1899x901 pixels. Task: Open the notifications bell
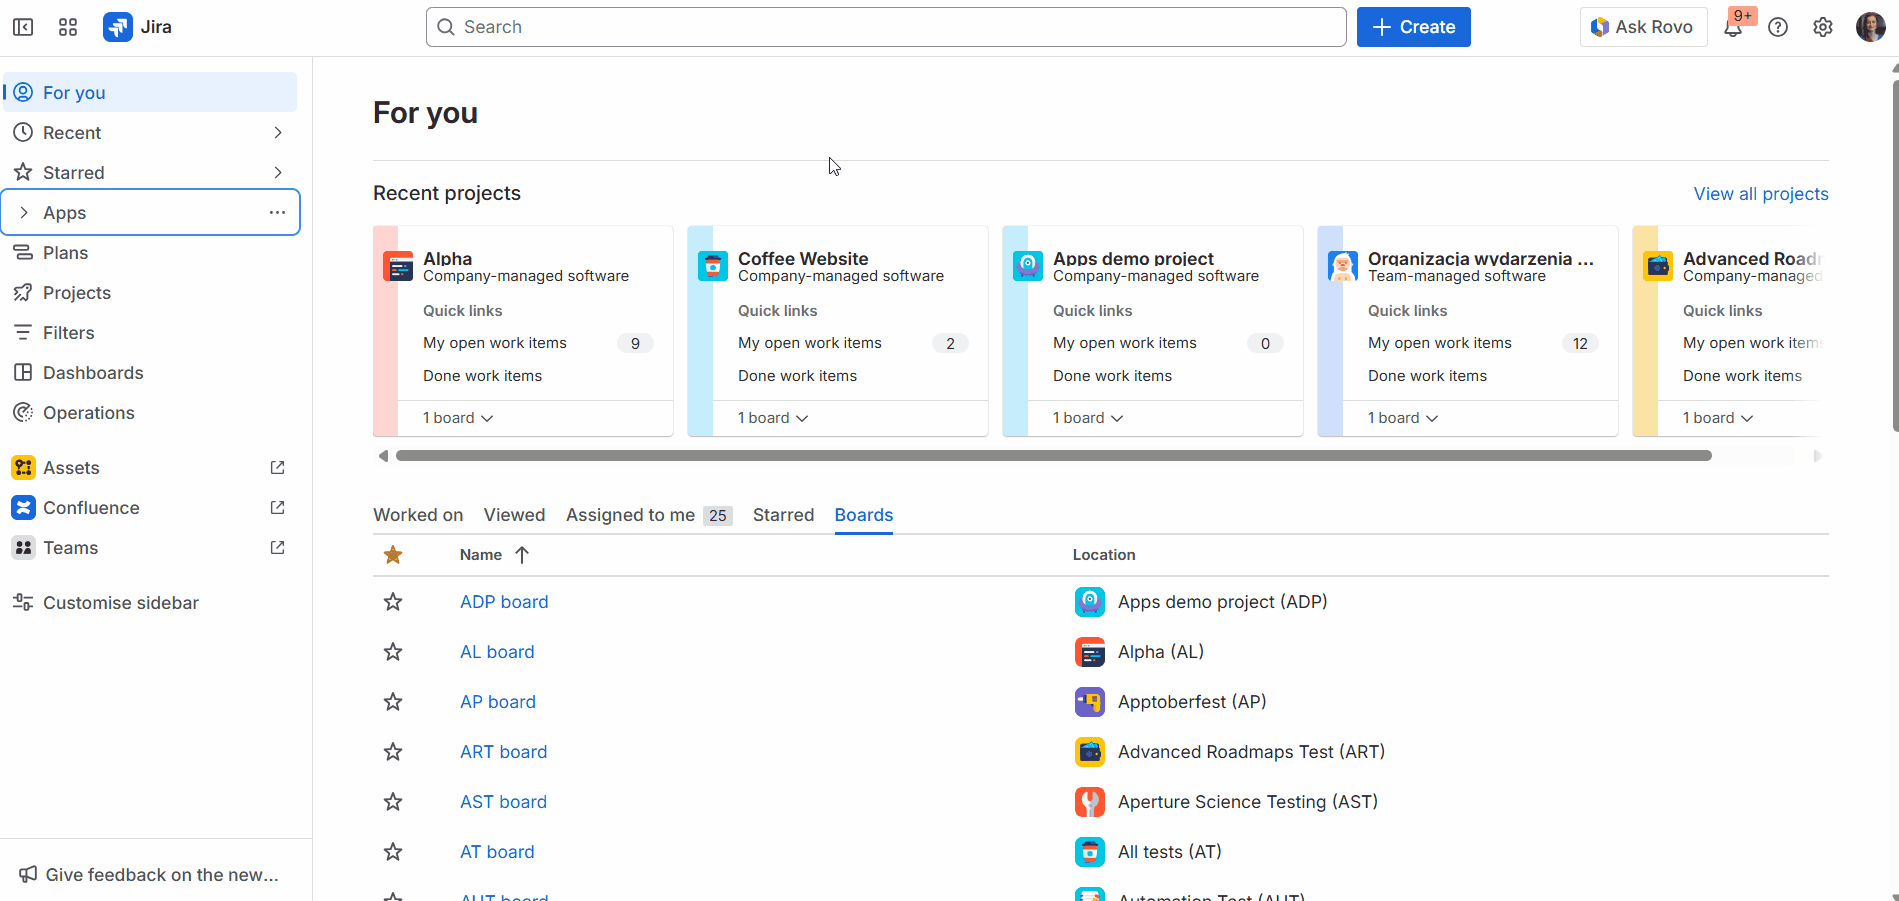pyautogui.click(x=1733, y=28)
